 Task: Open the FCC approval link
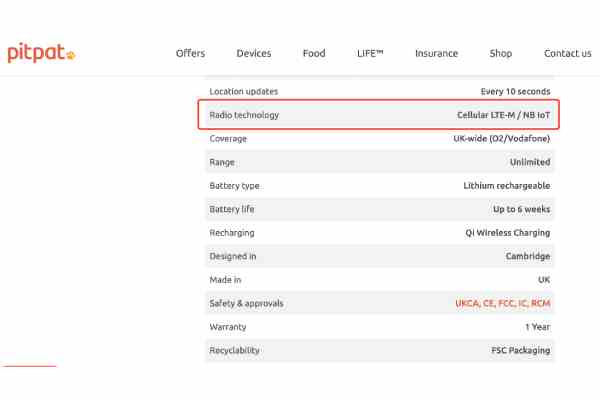click(x=510, y=303)
